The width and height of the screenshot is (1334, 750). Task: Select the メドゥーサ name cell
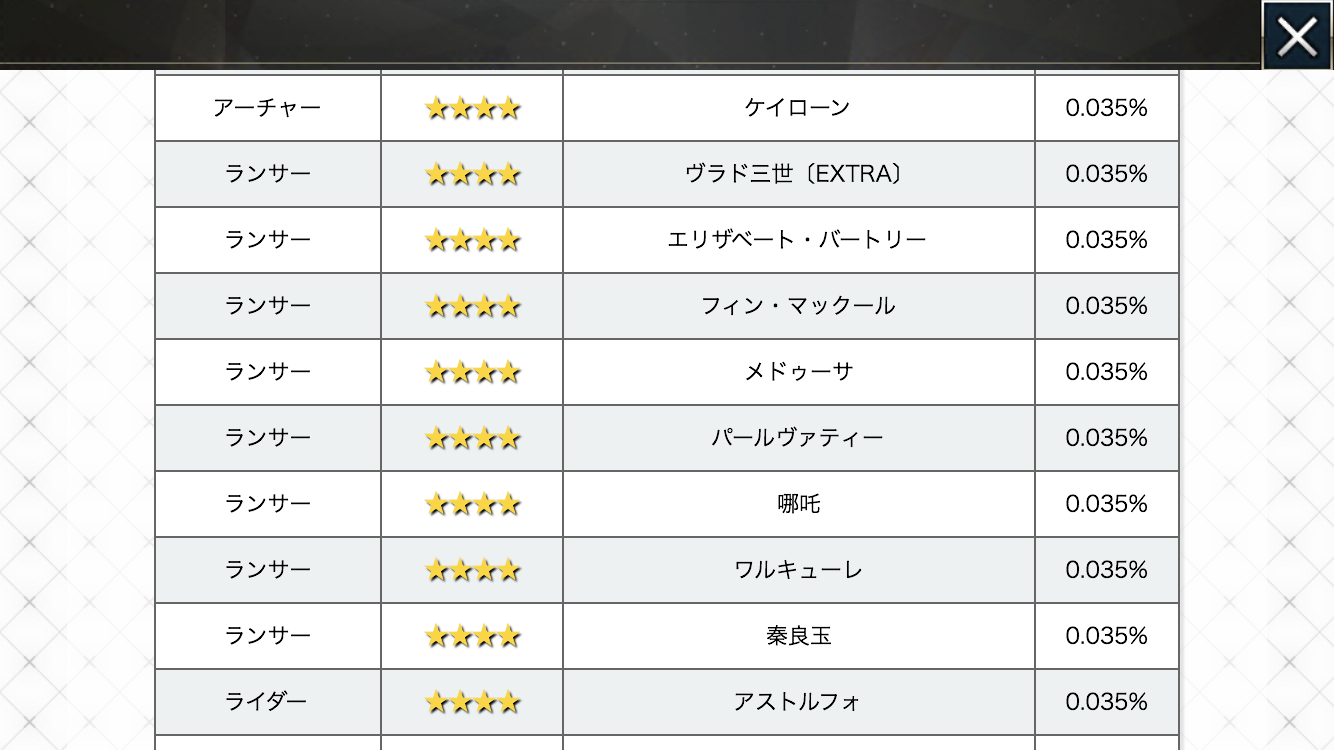797,372
